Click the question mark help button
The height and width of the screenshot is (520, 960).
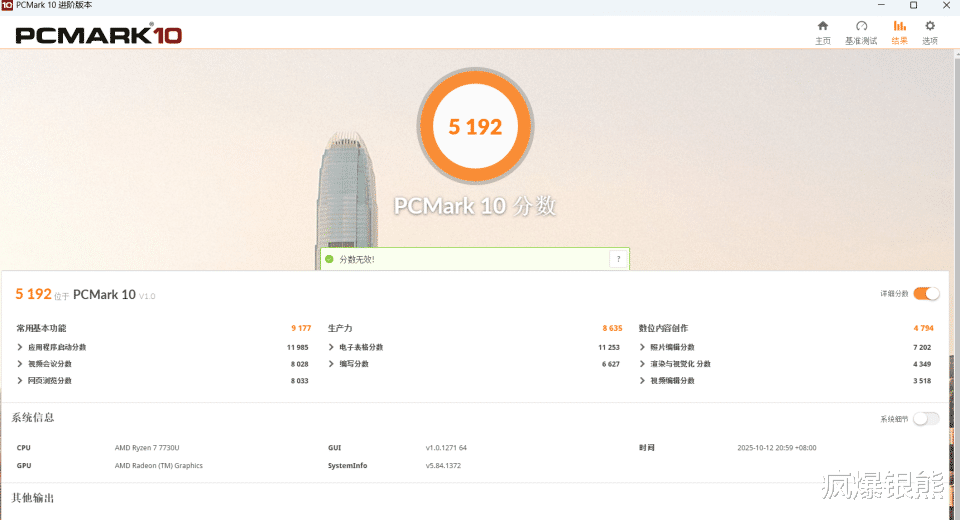point(618,259)
